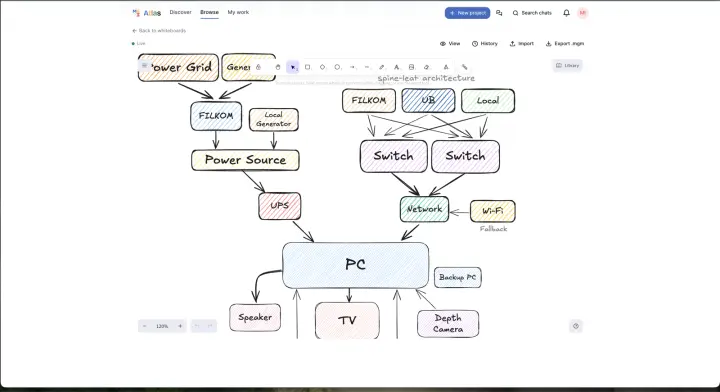Select the UPS node
720x392 pixels.
point(280,206)
